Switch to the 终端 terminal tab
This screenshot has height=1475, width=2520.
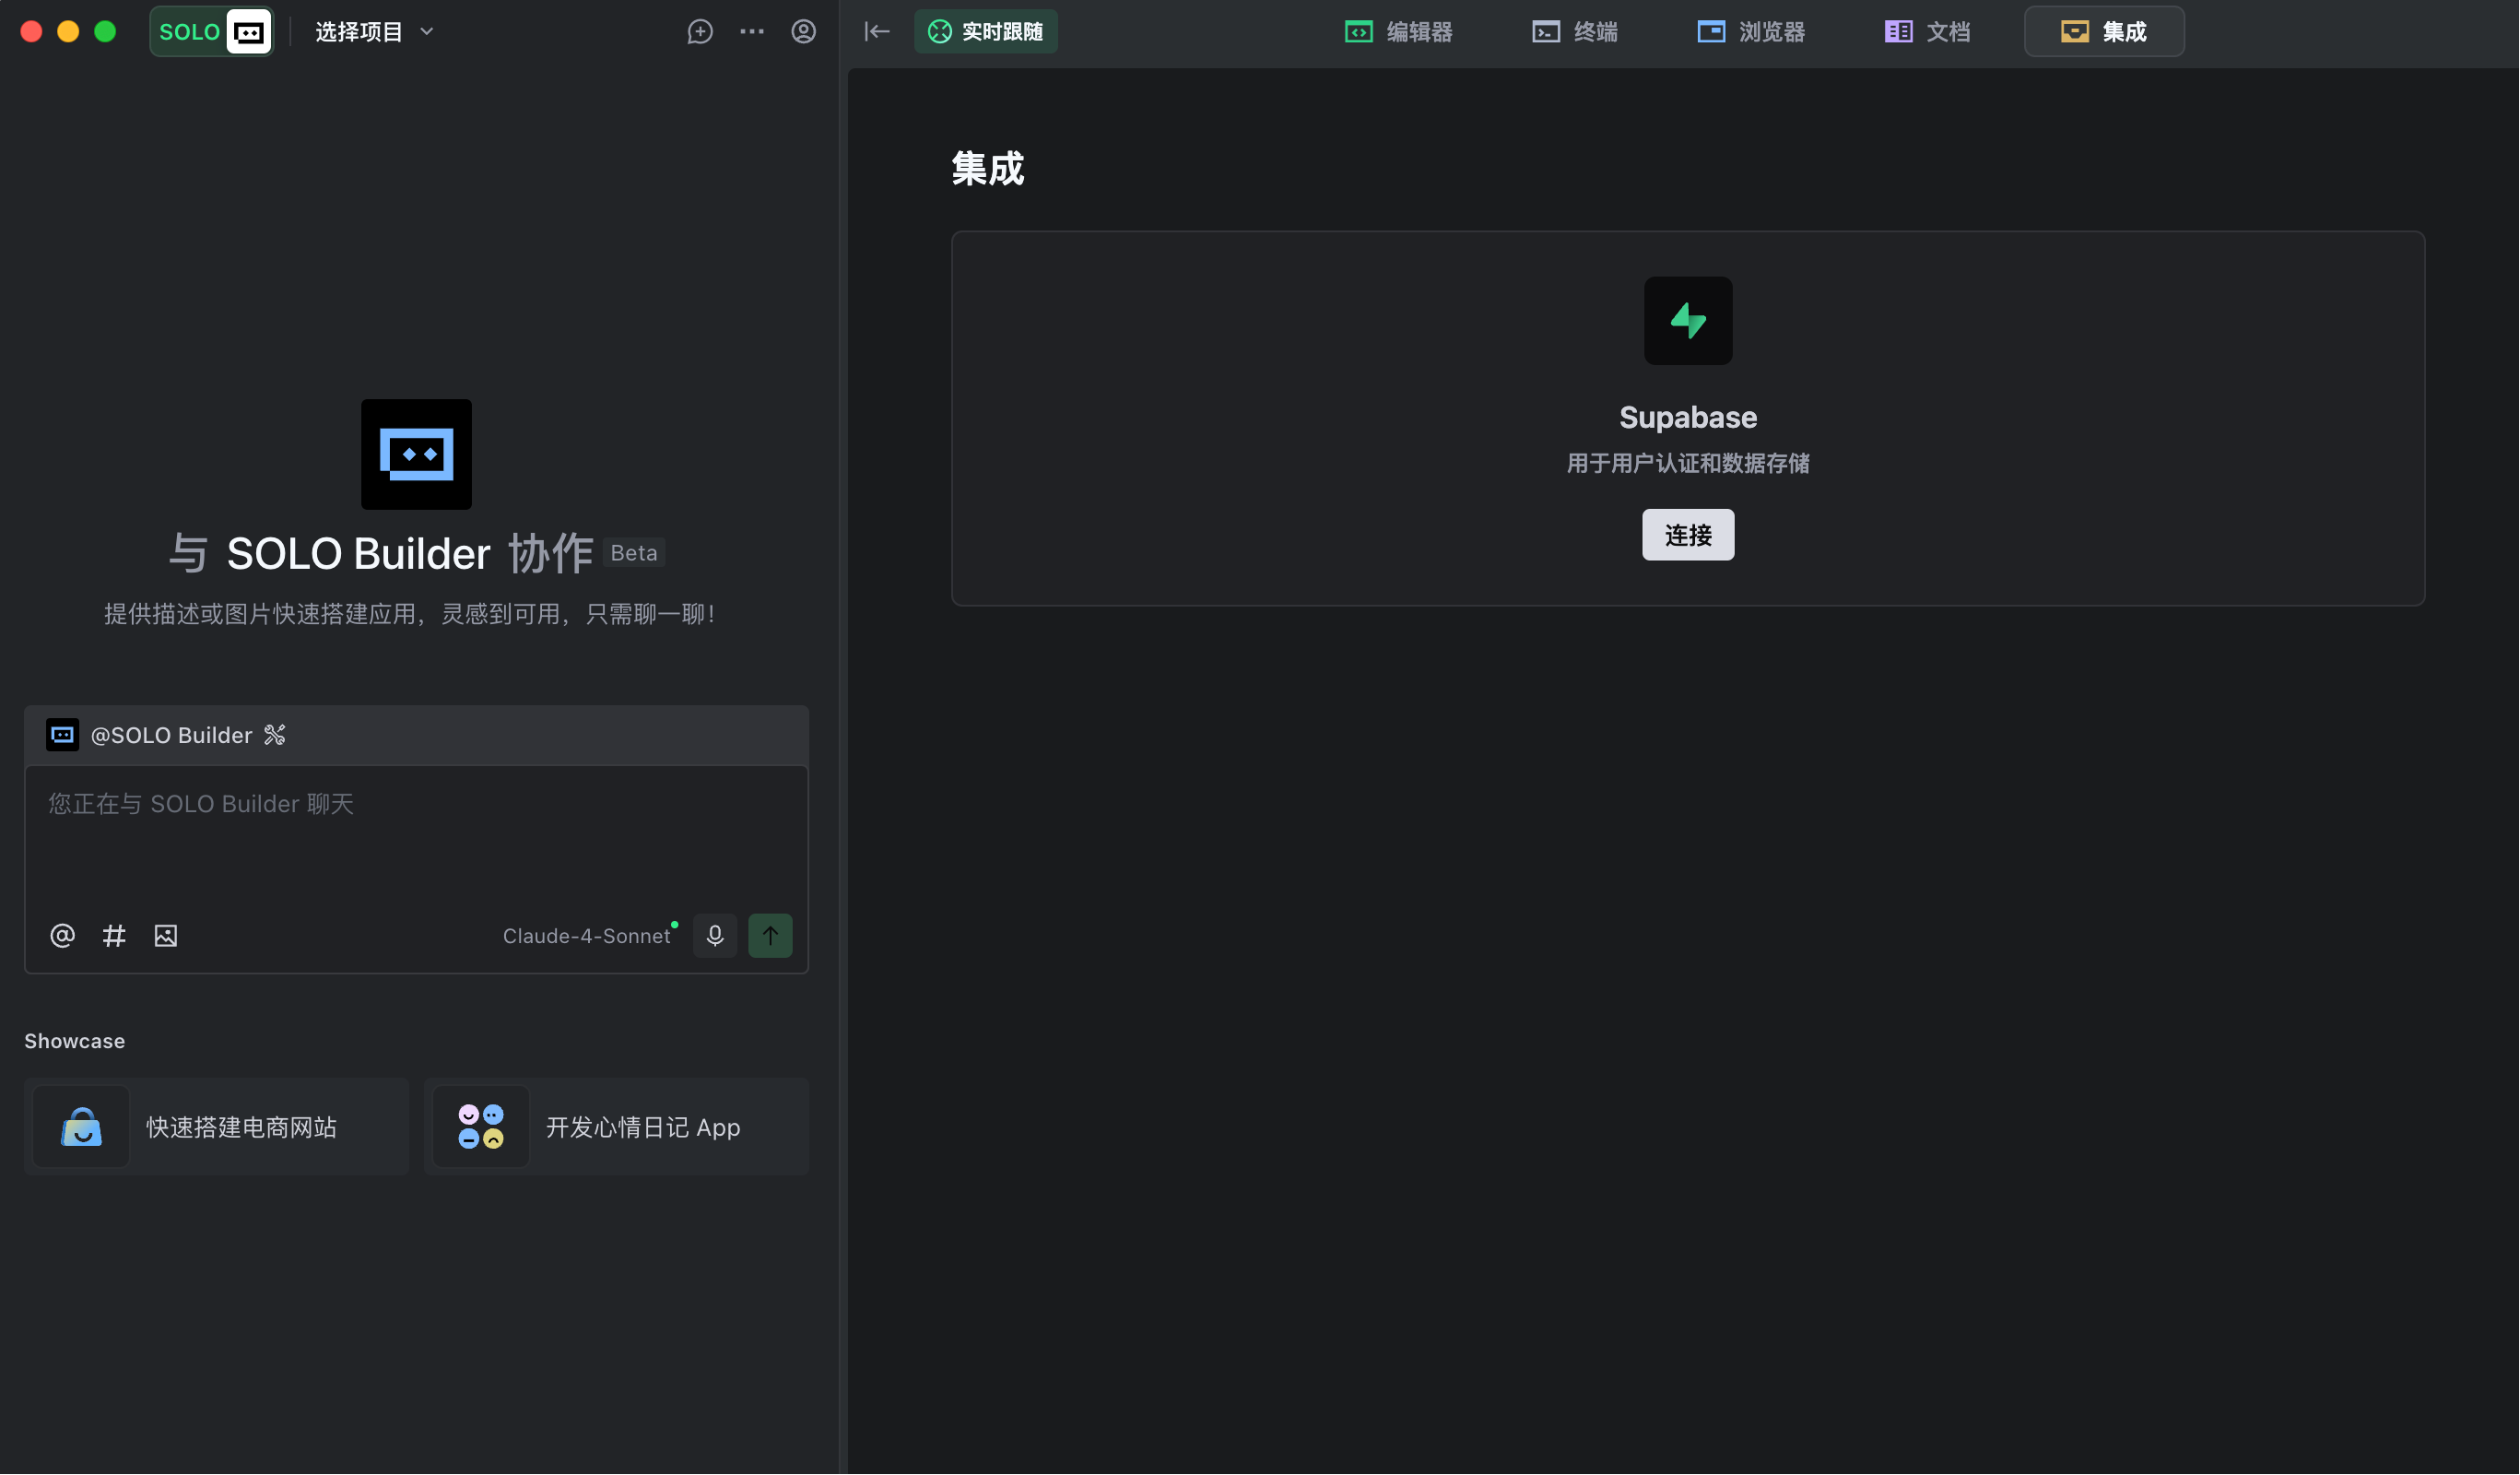pyautogui.click(x=1575, y=32)
